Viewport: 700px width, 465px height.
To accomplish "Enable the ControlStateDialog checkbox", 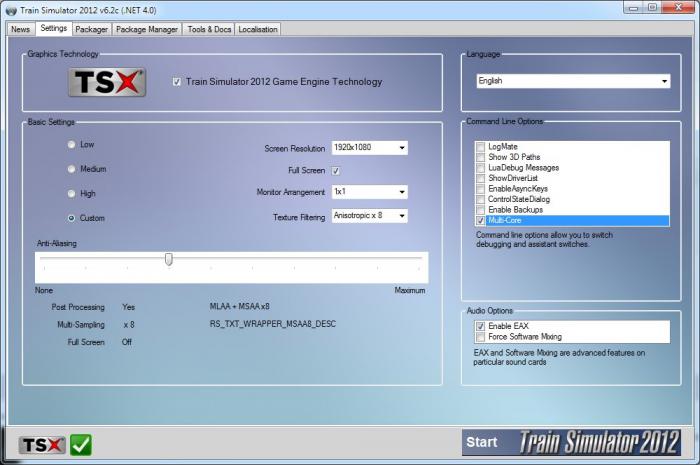I will [480, 199].
